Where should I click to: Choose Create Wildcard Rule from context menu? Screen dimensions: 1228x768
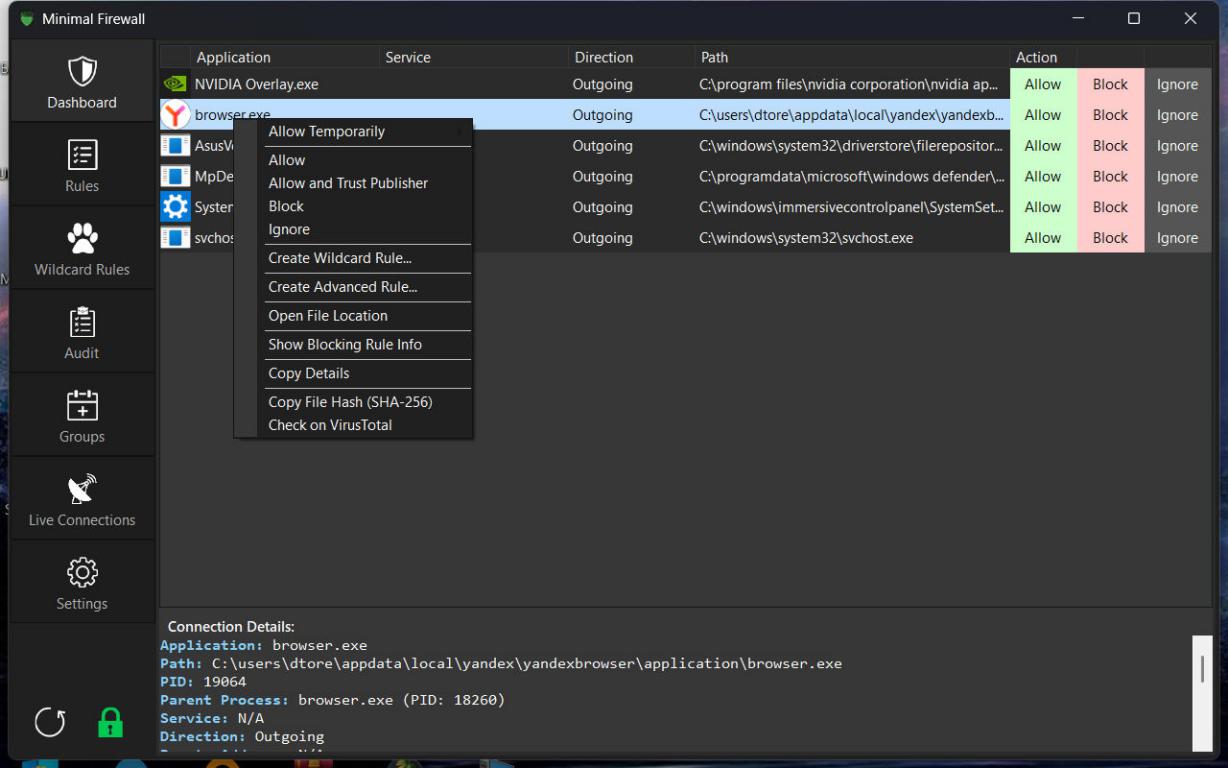[x=340, y=258]
